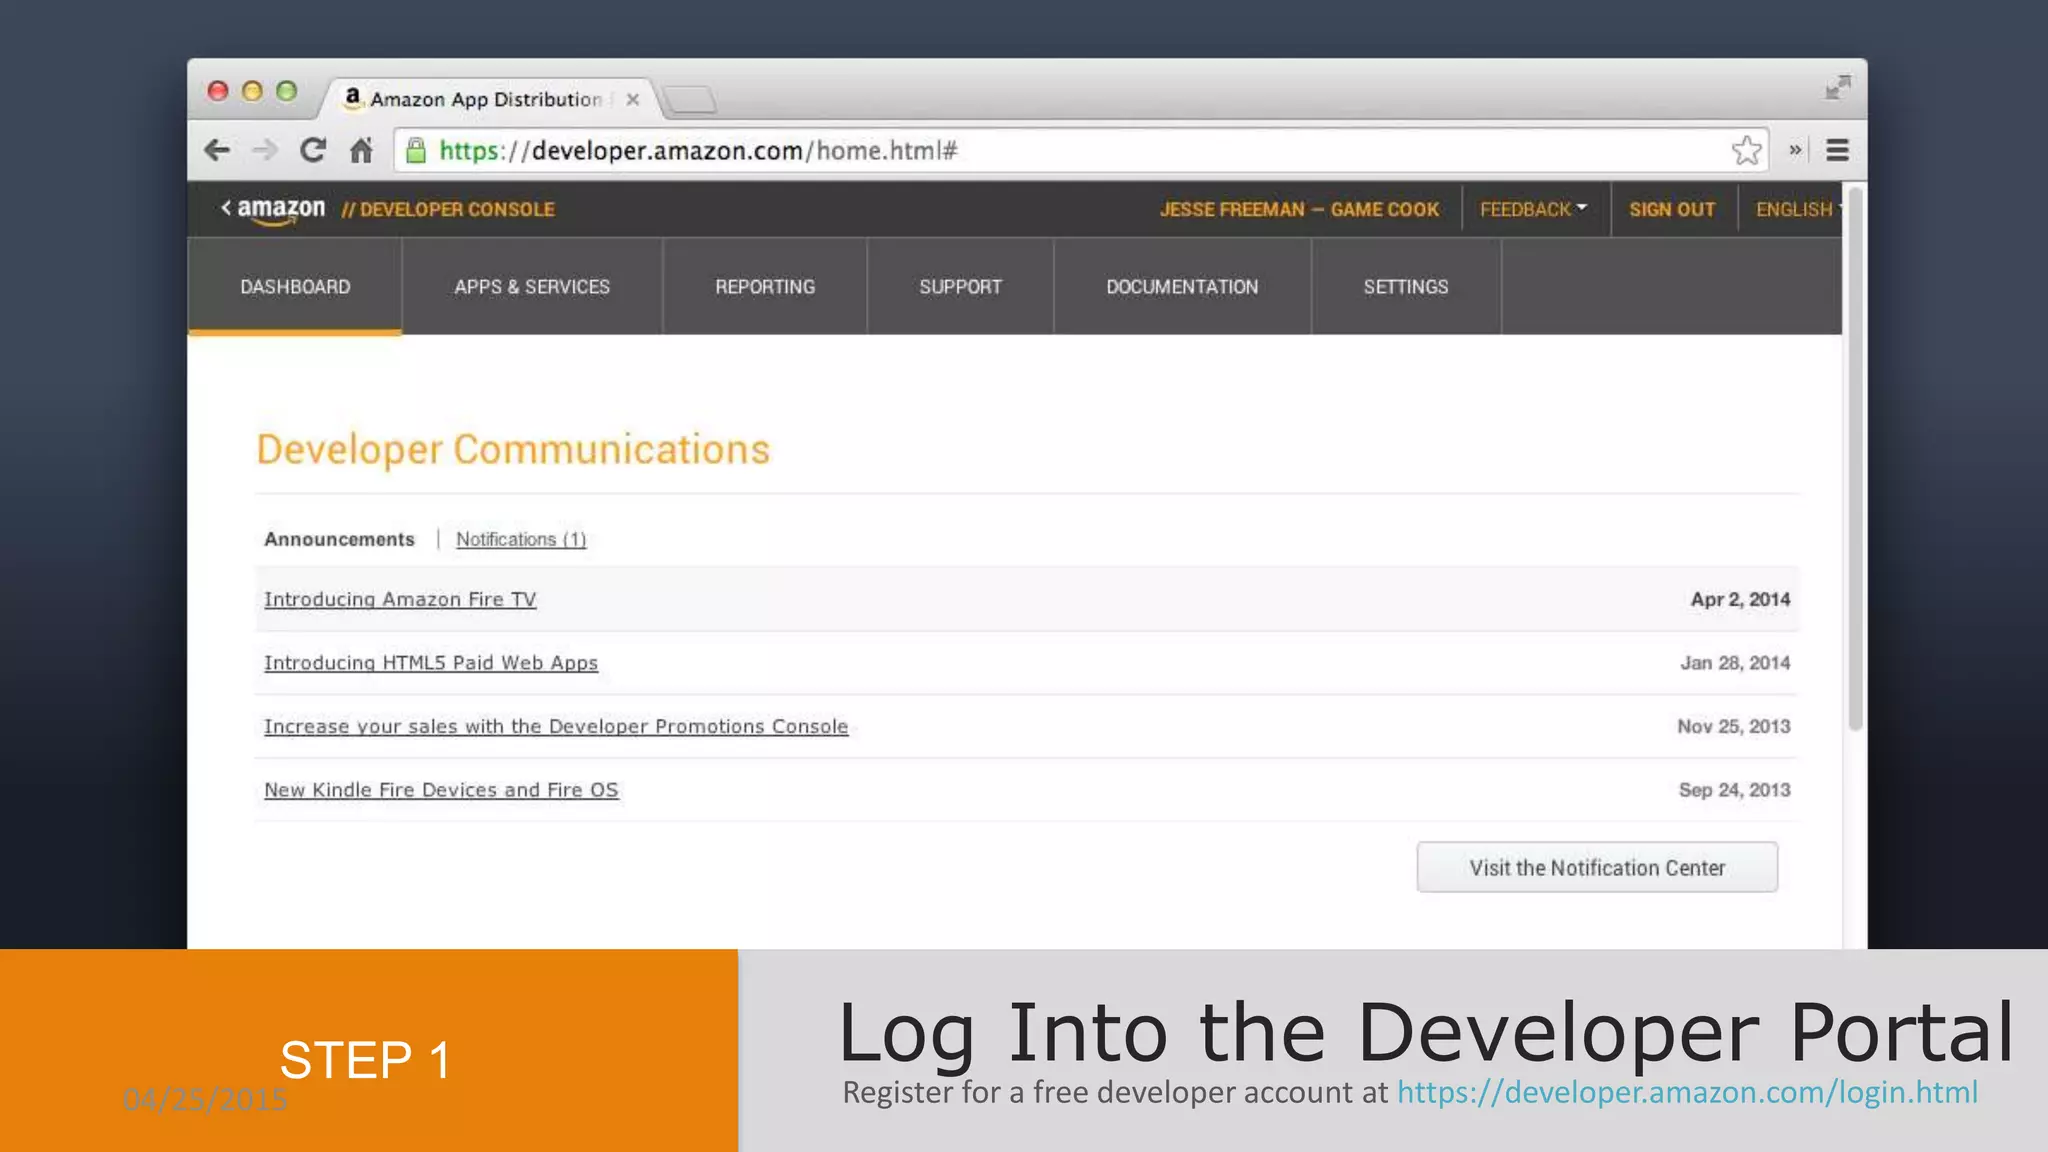
Task: Go to the Support tab
Action: click(960, 287)
